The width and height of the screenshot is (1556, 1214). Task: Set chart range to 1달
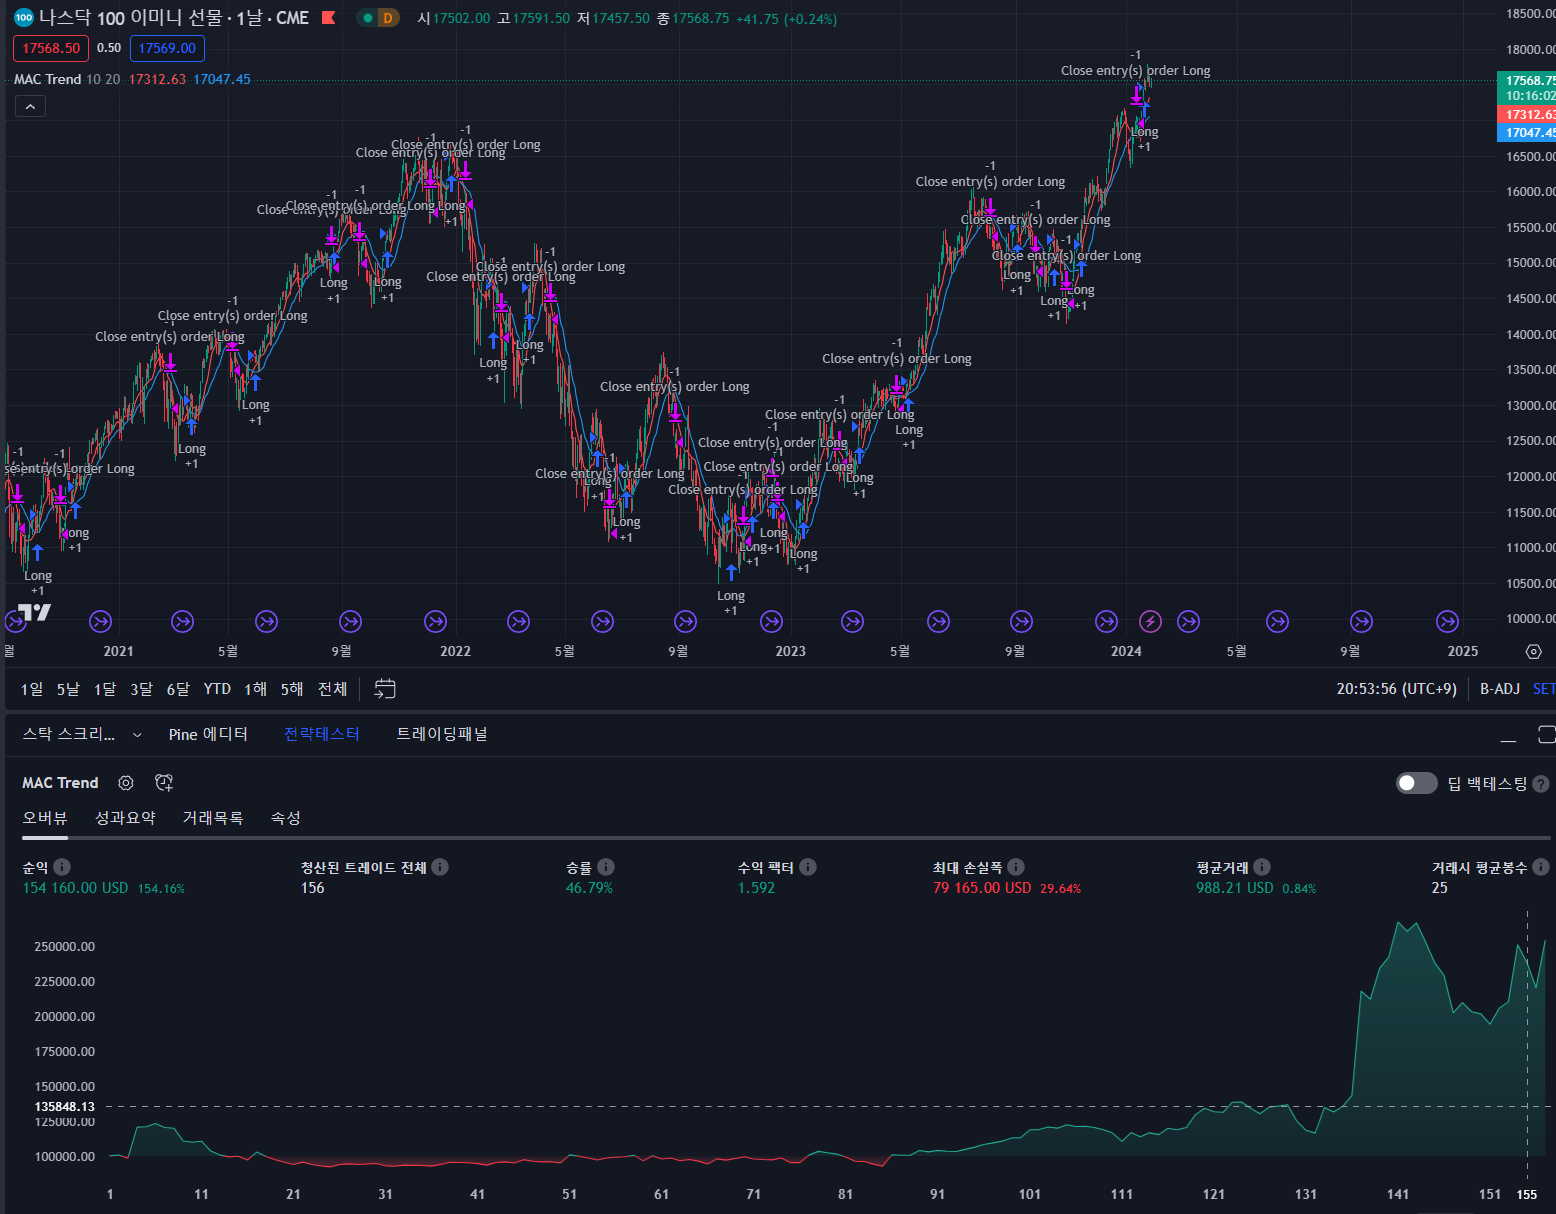(x=105, y=689)
